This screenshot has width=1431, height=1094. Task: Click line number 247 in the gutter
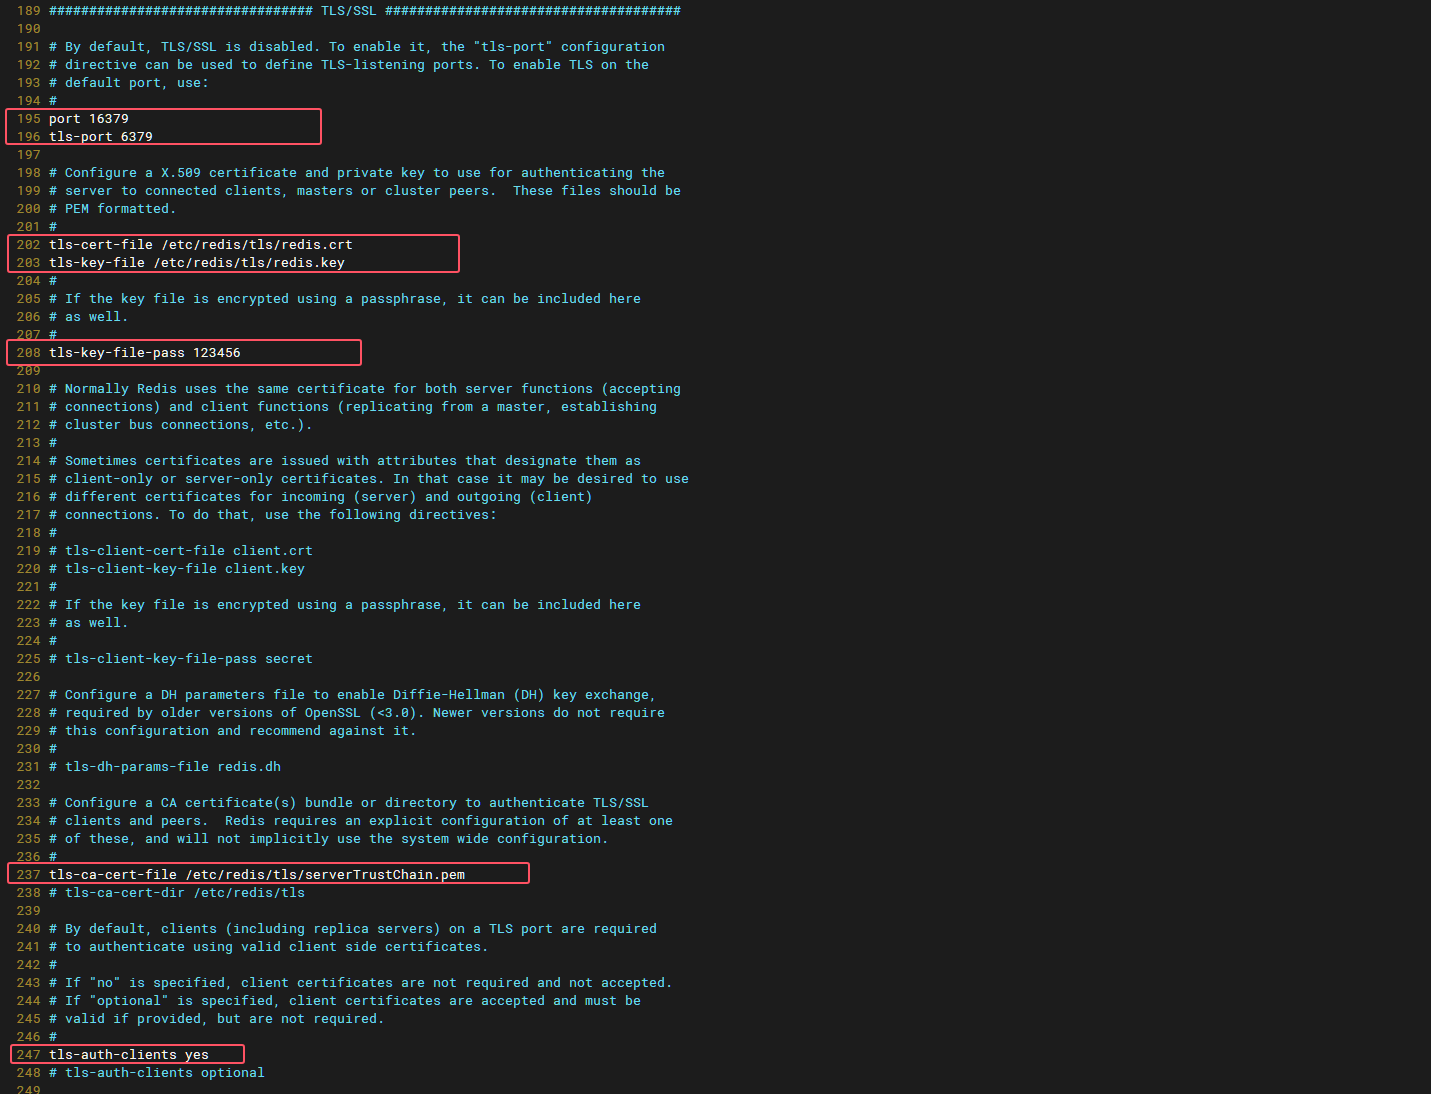(x=28, y=1055)
